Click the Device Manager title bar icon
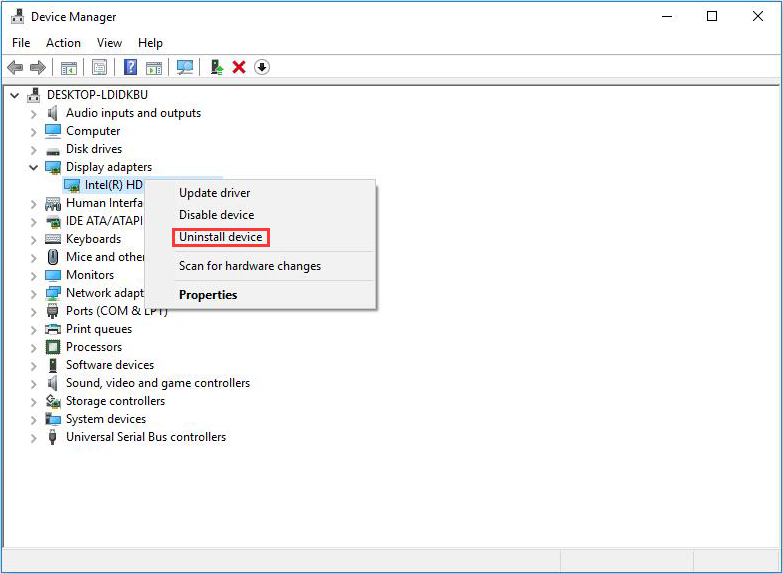 point(17,16)
